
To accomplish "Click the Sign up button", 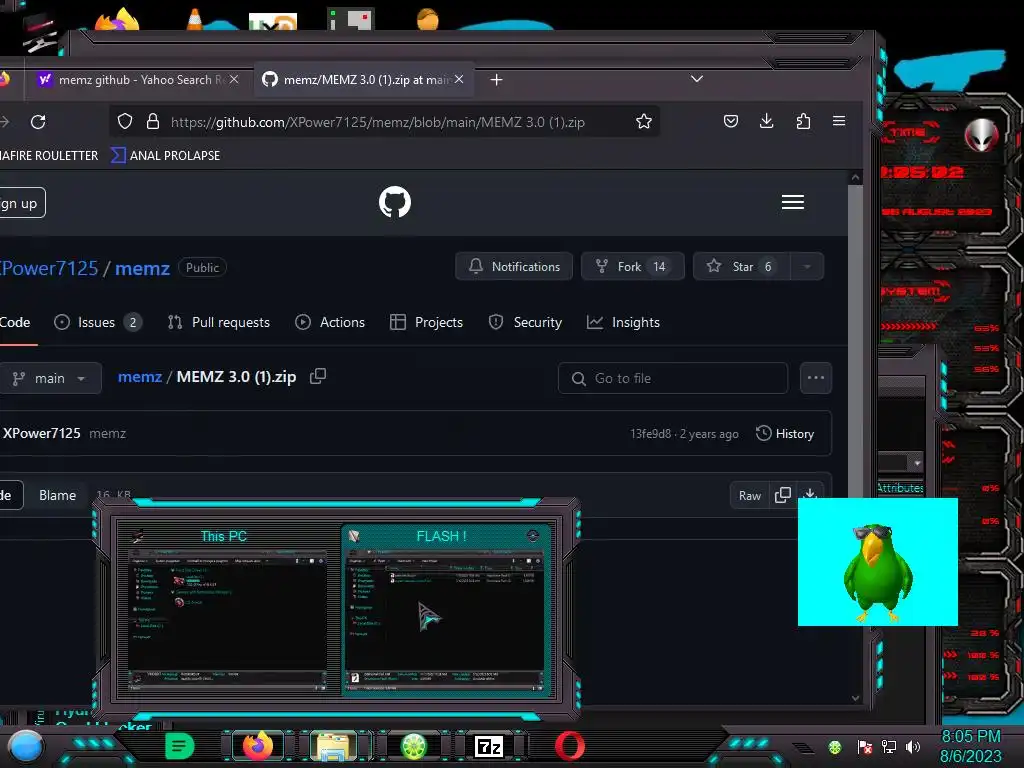I will click(x=20, y=203).
